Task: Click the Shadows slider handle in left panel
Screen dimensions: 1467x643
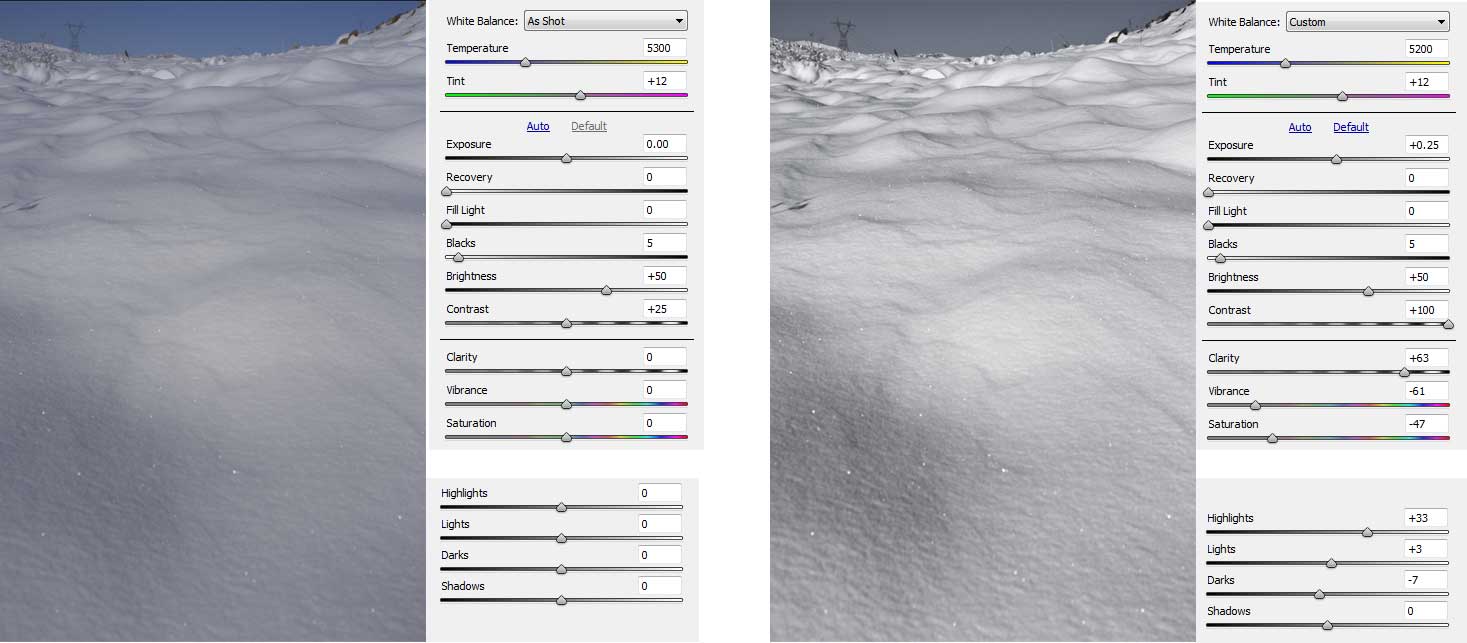Action: pos(561,600)
